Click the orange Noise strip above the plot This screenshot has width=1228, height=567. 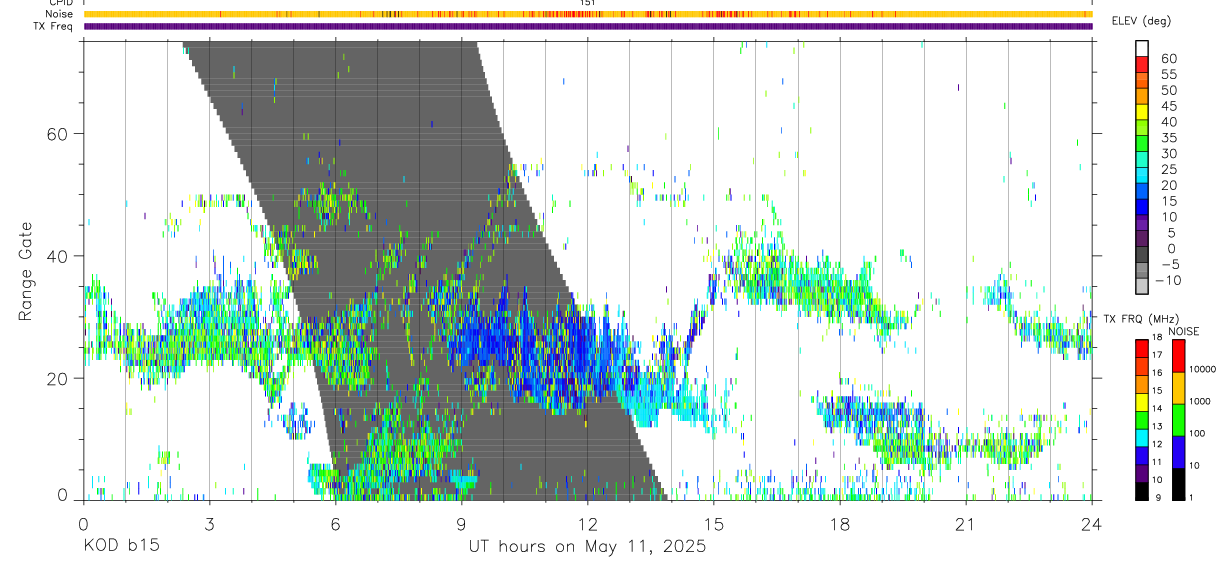[587, 14]
